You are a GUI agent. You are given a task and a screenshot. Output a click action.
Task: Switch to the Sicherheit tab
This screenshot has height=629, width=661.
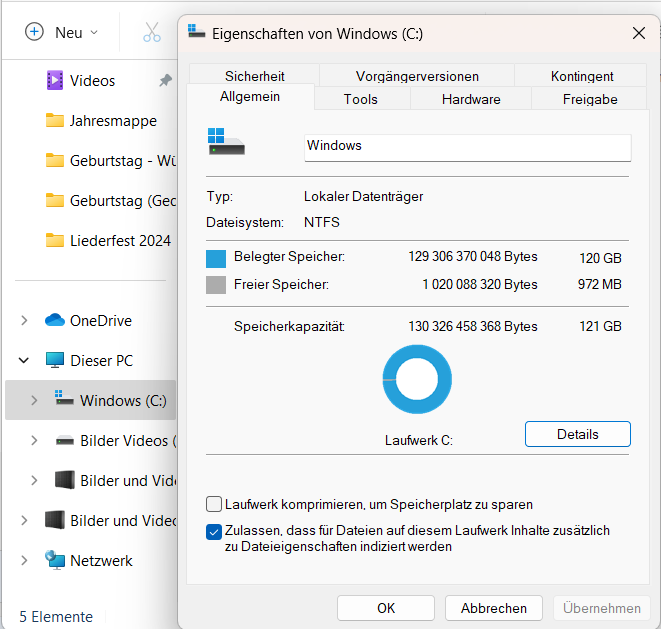point(255,75)
